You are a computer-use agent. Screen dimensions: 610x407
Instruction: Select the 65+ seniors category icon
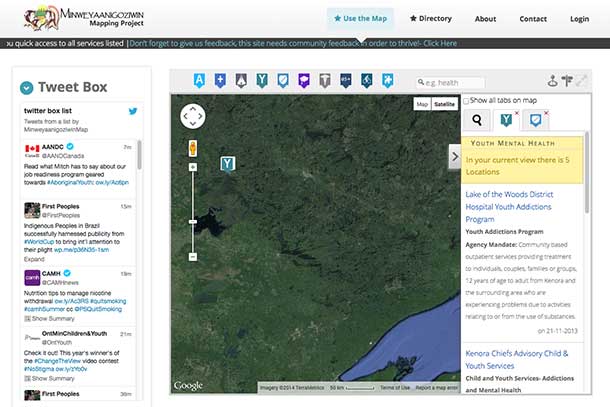click(x=346, y=80)
